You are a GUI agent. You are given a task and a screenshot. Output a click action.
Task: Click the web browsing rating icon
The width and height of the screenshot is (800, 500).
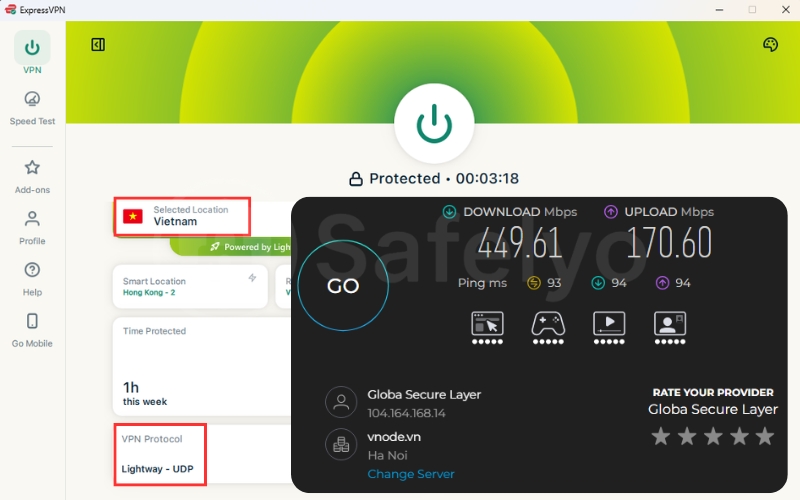coord(487,328)
